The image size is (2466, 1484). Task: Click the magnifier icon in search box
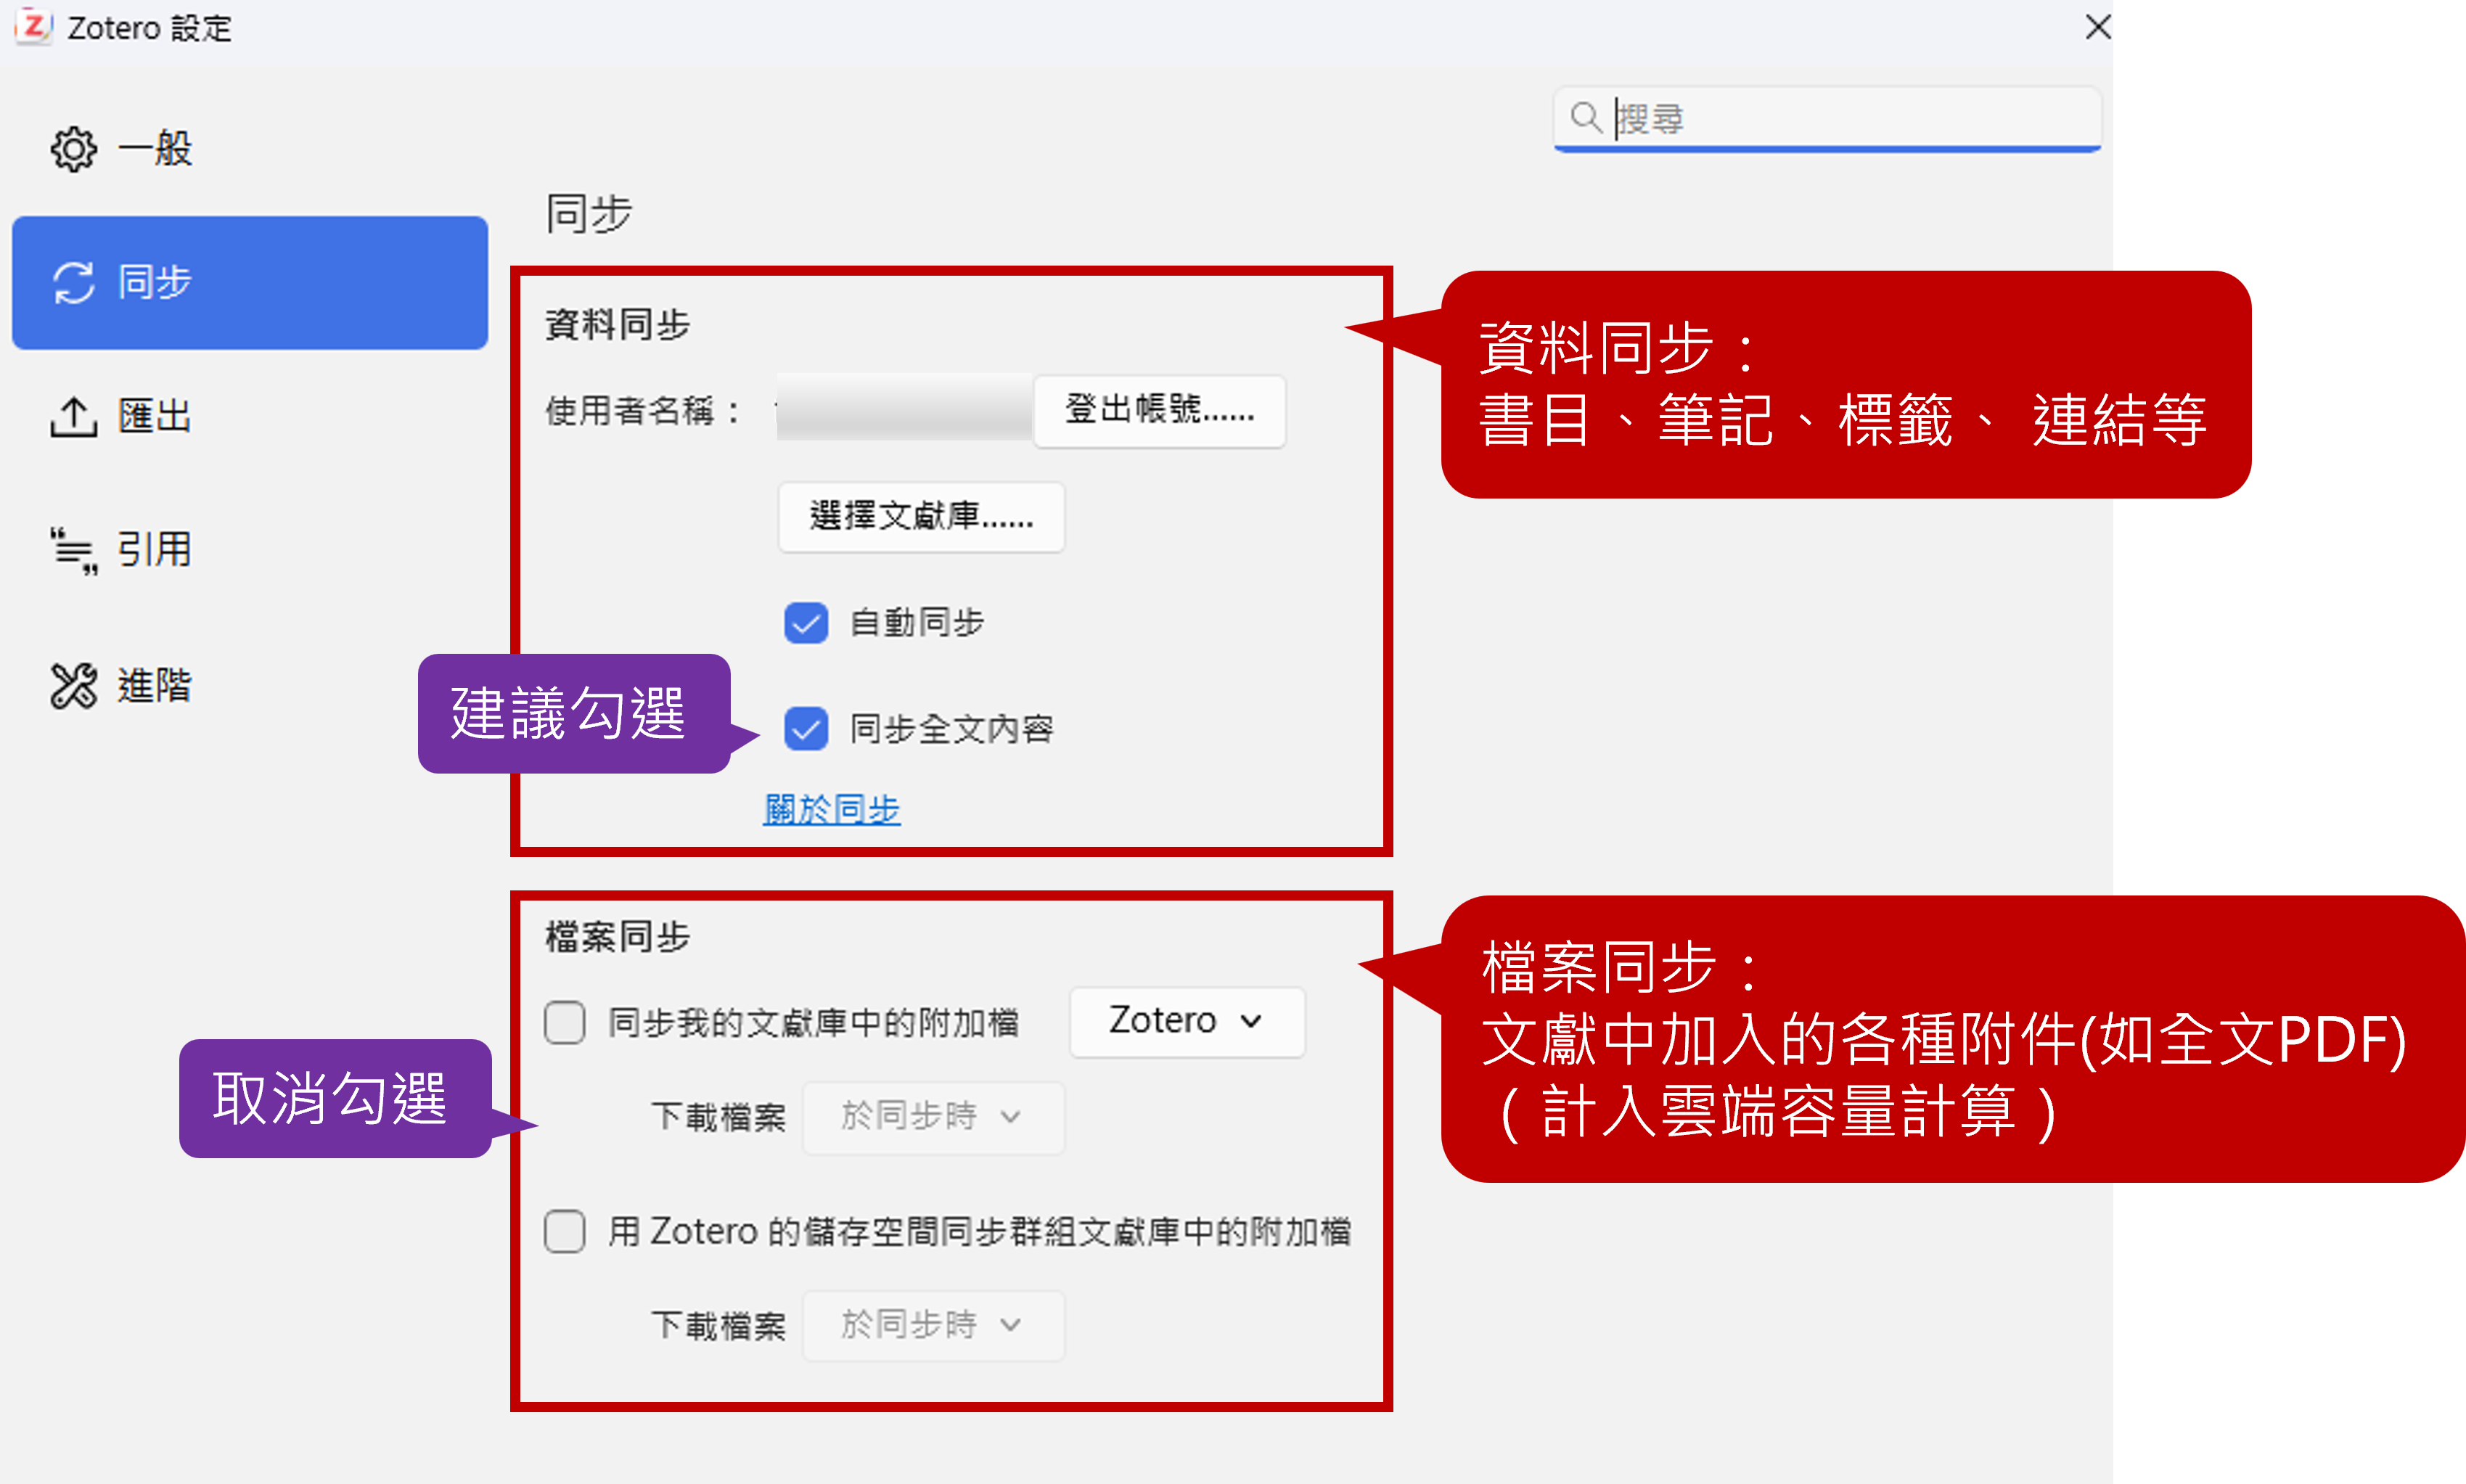1584,117
